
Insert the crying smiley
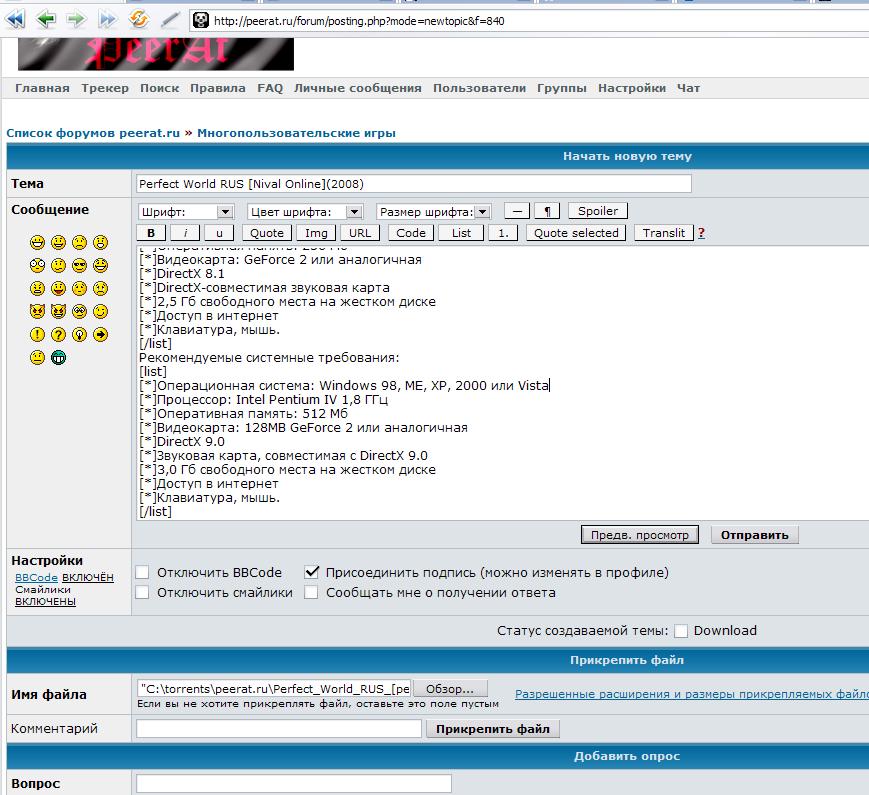(100, 288)
